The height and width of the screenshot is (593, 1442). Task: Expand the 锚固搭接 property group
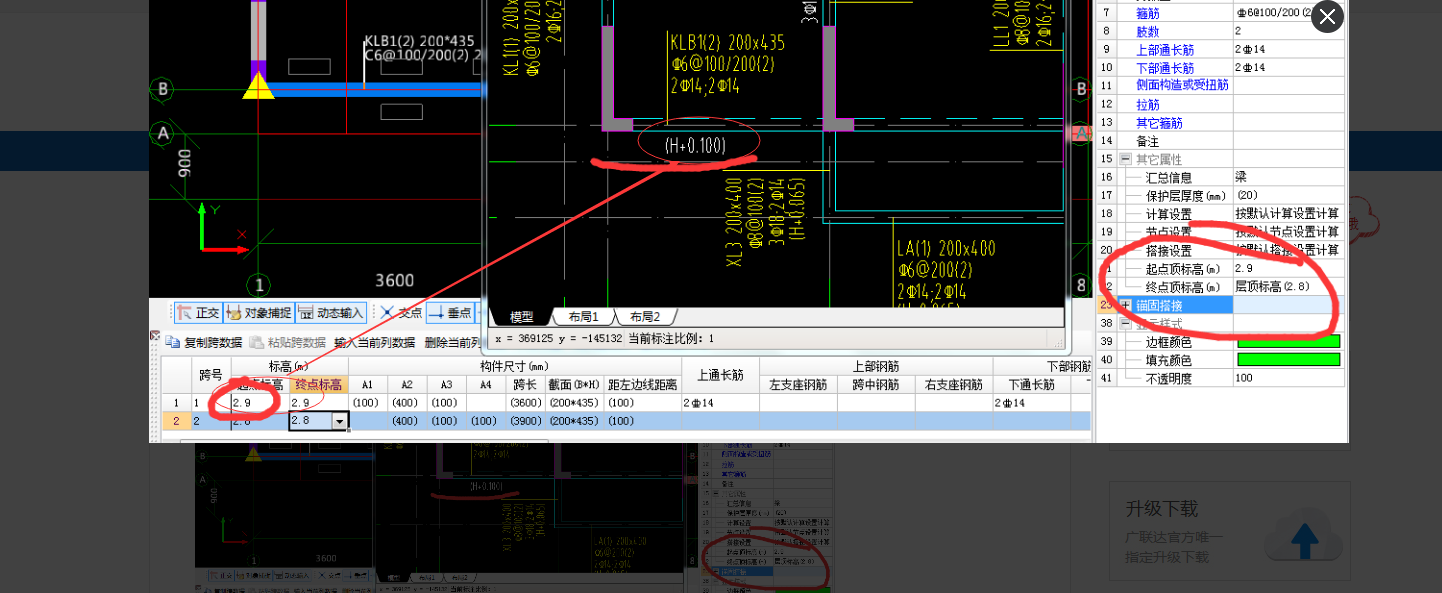click(x=1125, y=305)
